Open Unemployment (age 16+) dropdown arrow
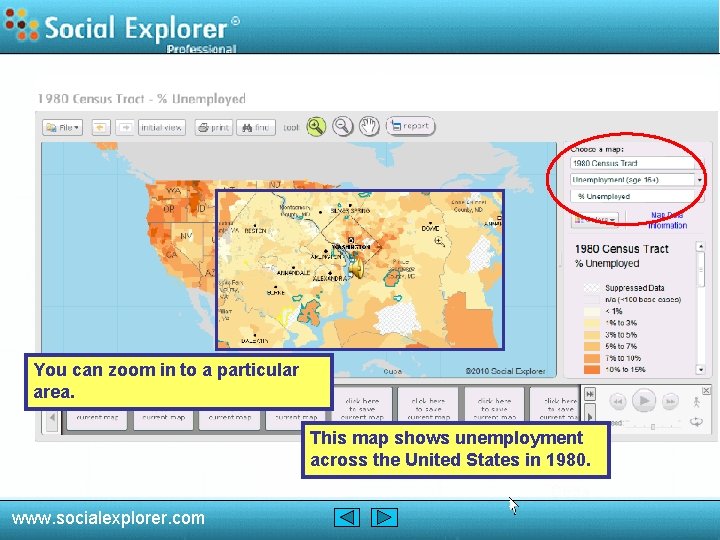 699,180
